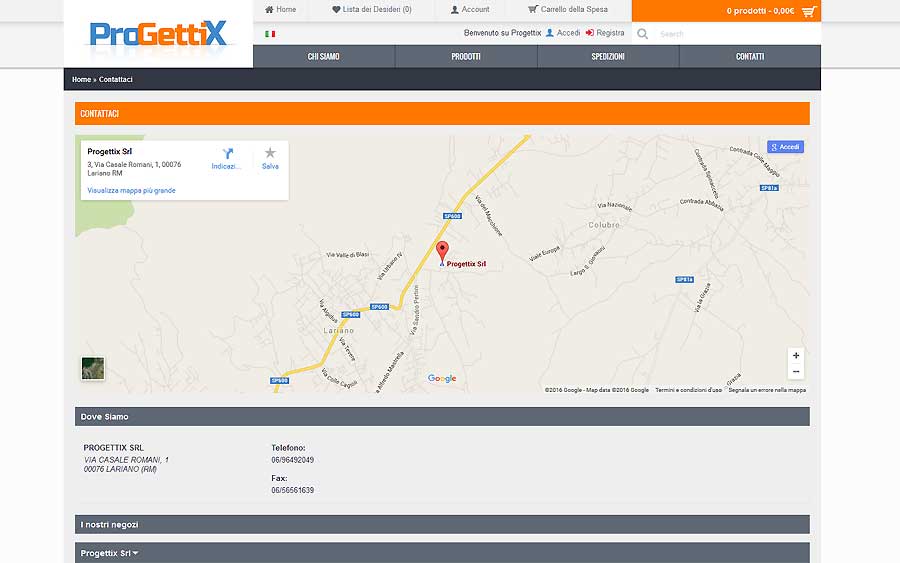Click the Indicazioni directions arrow icon

point(227,153)
